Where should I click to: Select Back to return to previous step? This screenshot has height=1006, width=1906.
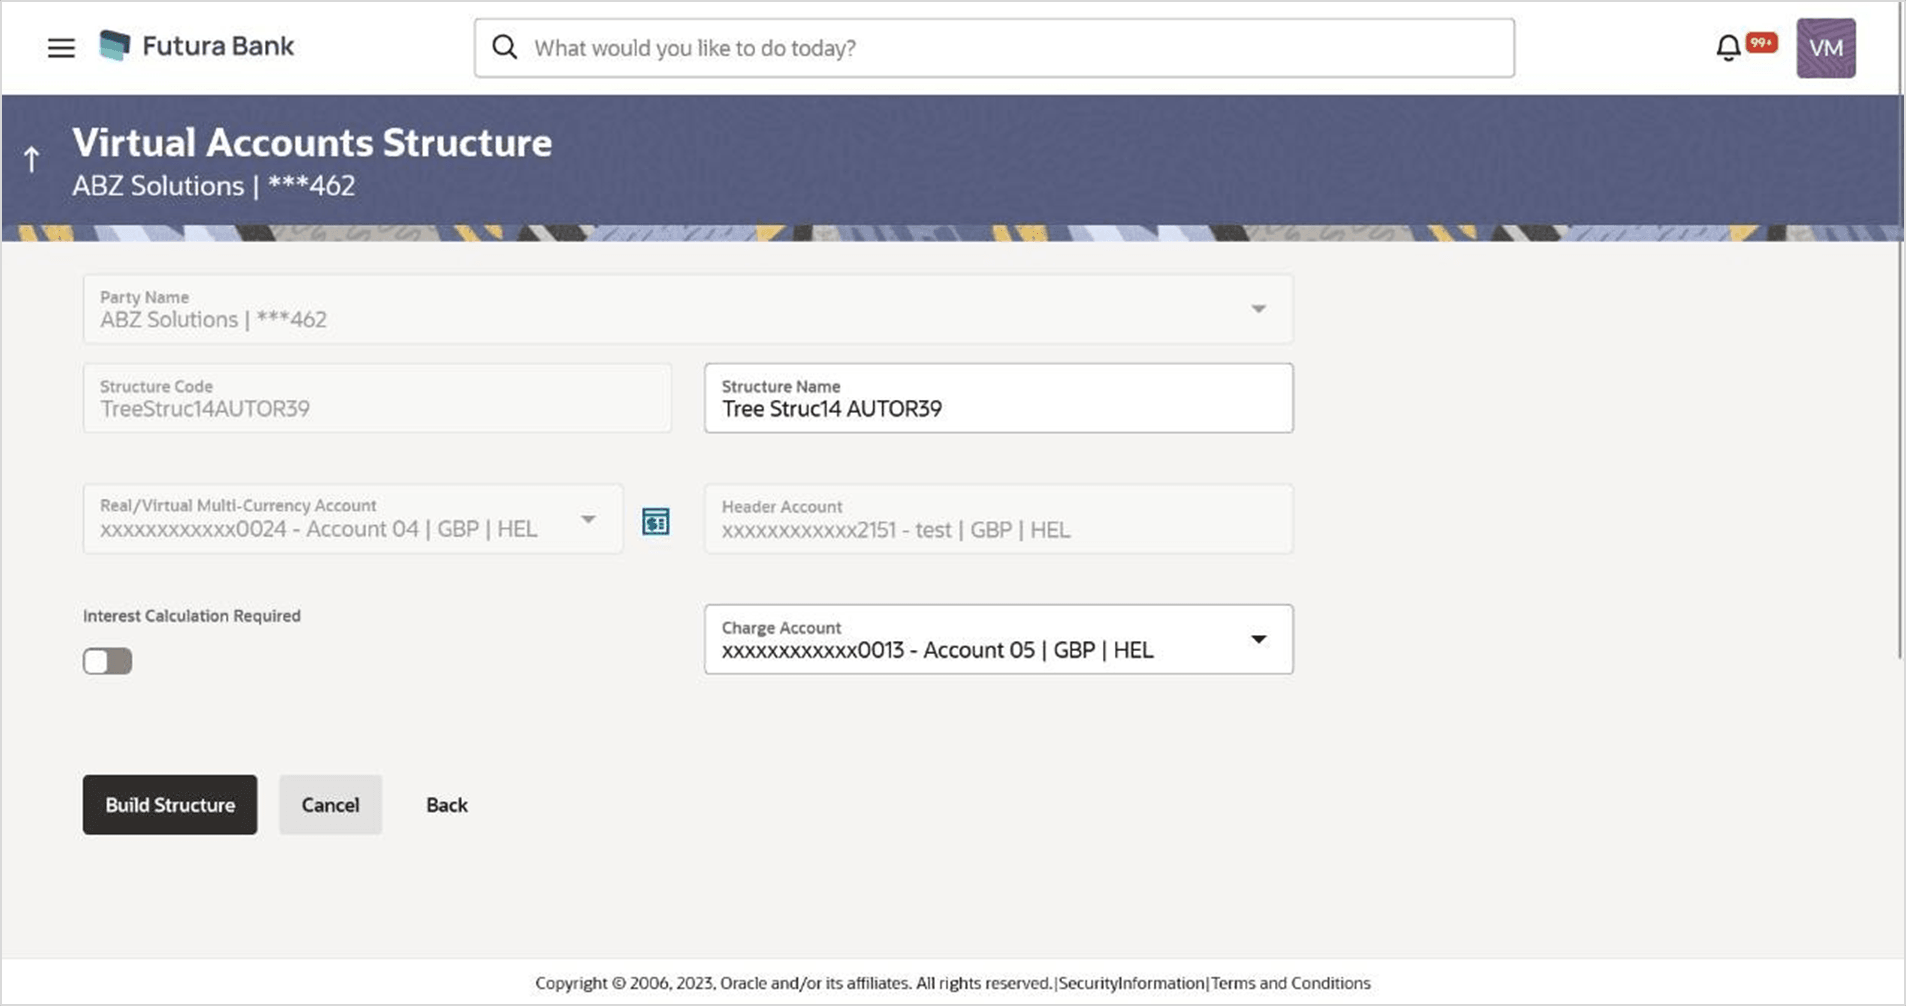pos(446,804)
